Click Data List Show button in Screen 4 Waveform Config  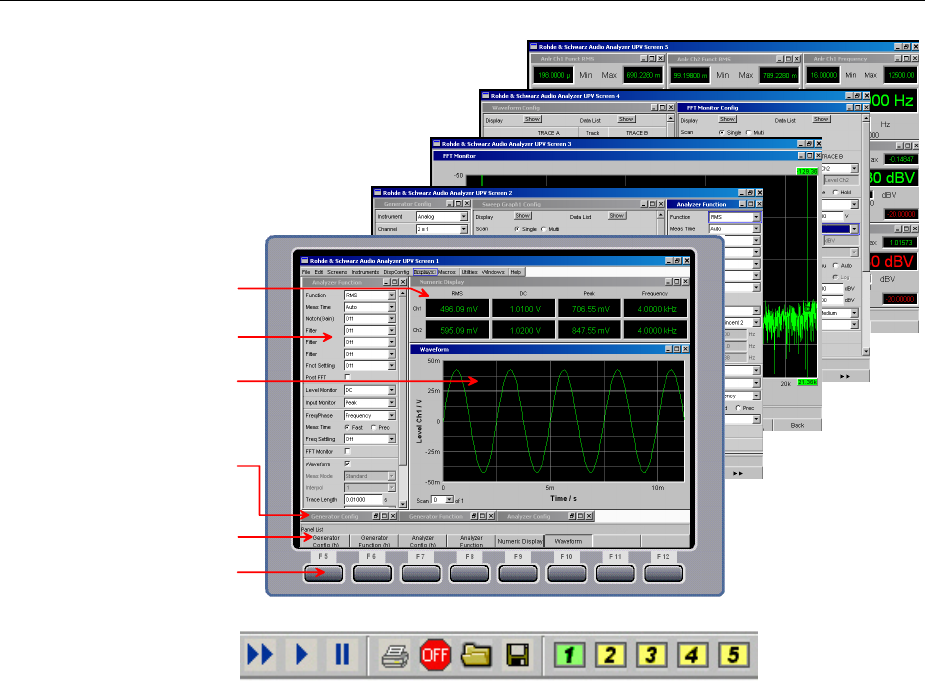click(626, 119)
